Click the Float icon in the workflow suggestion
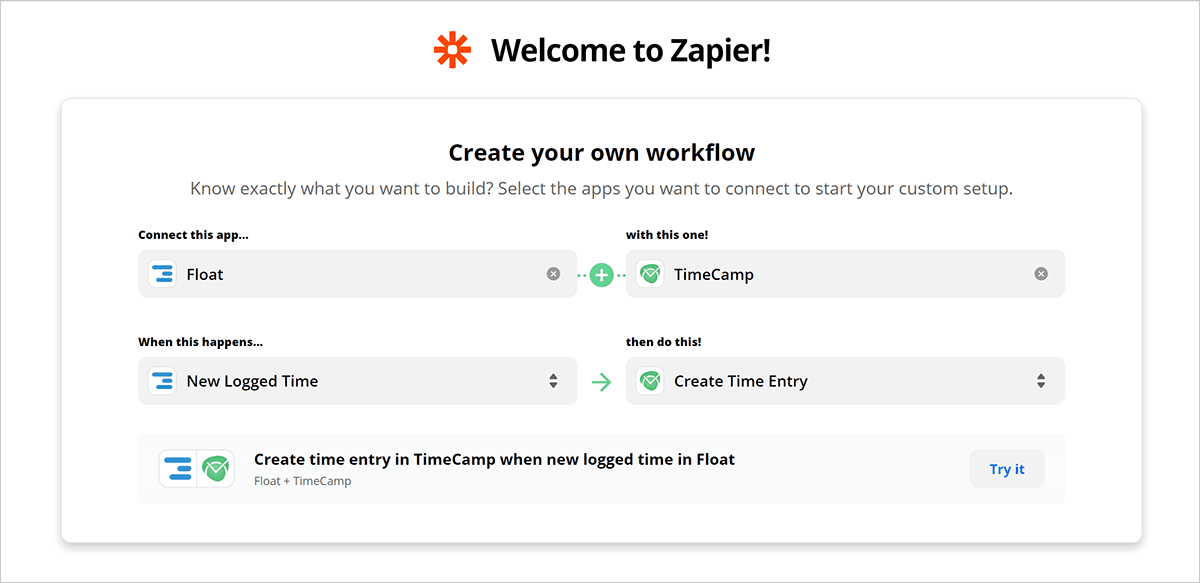Screen dimensions: 1200x583 pyautogui.click(x=178, y=468)
